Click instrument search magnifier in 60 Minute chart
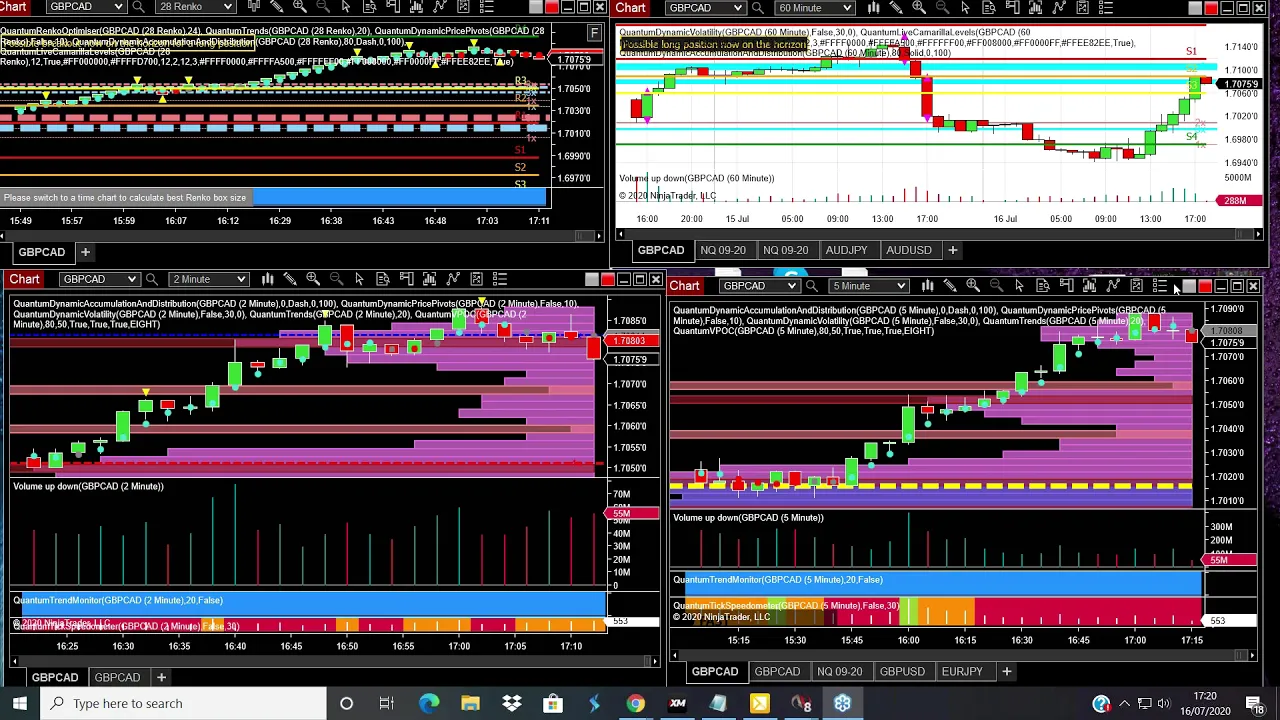This screenshot has width=1280, height=720. (x=758, y=8)
